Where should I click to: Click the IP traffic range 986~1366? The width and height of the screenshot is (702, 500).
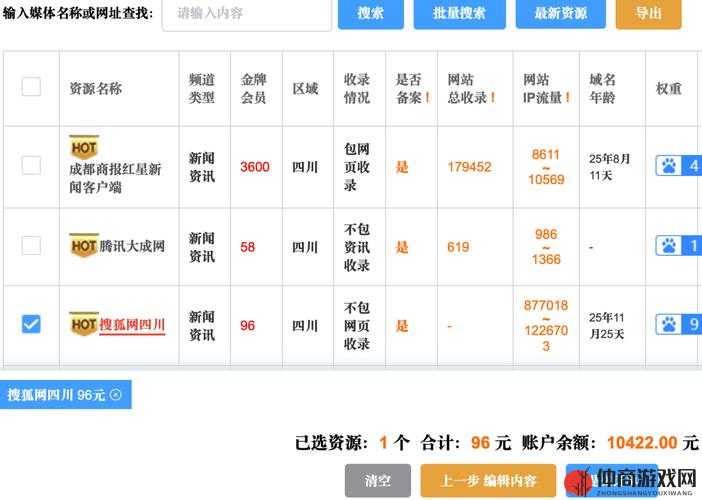[546, 247]
